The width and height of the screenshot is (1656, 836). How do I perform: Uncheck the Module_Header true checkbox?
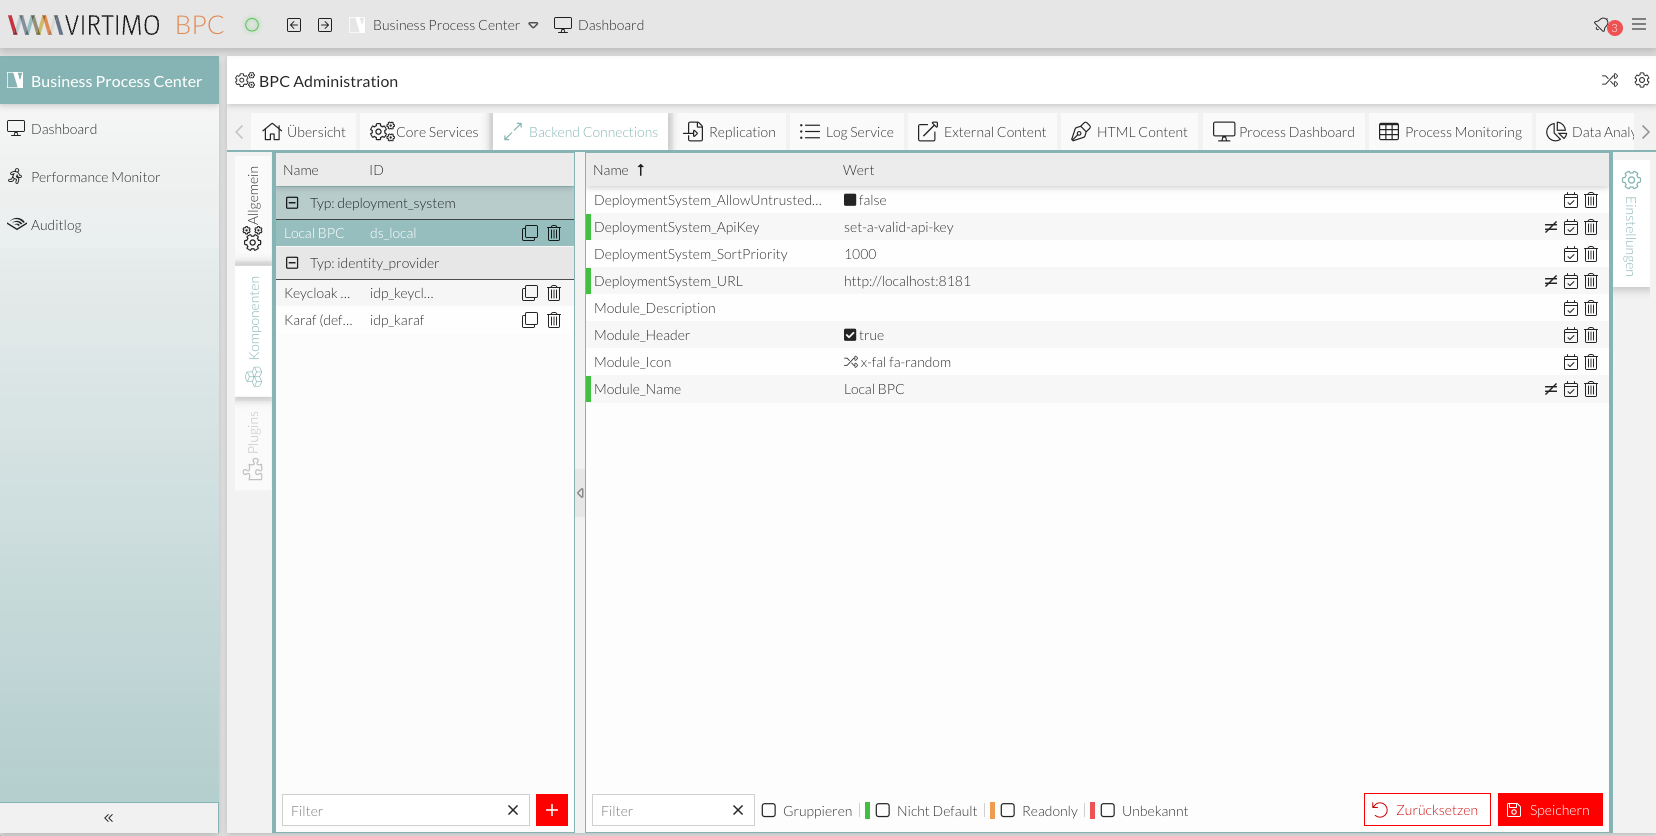[850, 335]
